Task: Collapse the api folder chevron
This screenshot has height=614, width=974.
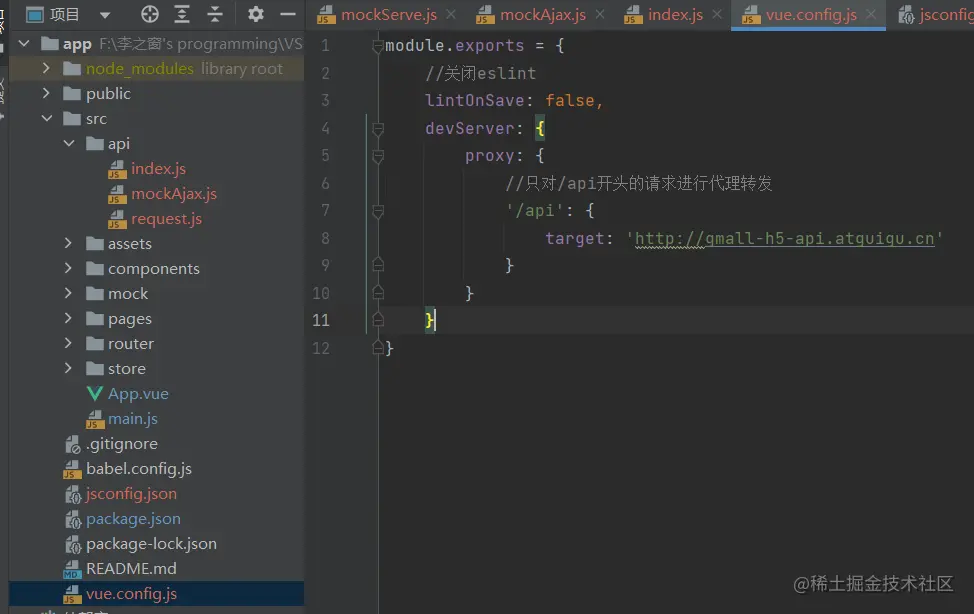Action: (x=69, y=143)
